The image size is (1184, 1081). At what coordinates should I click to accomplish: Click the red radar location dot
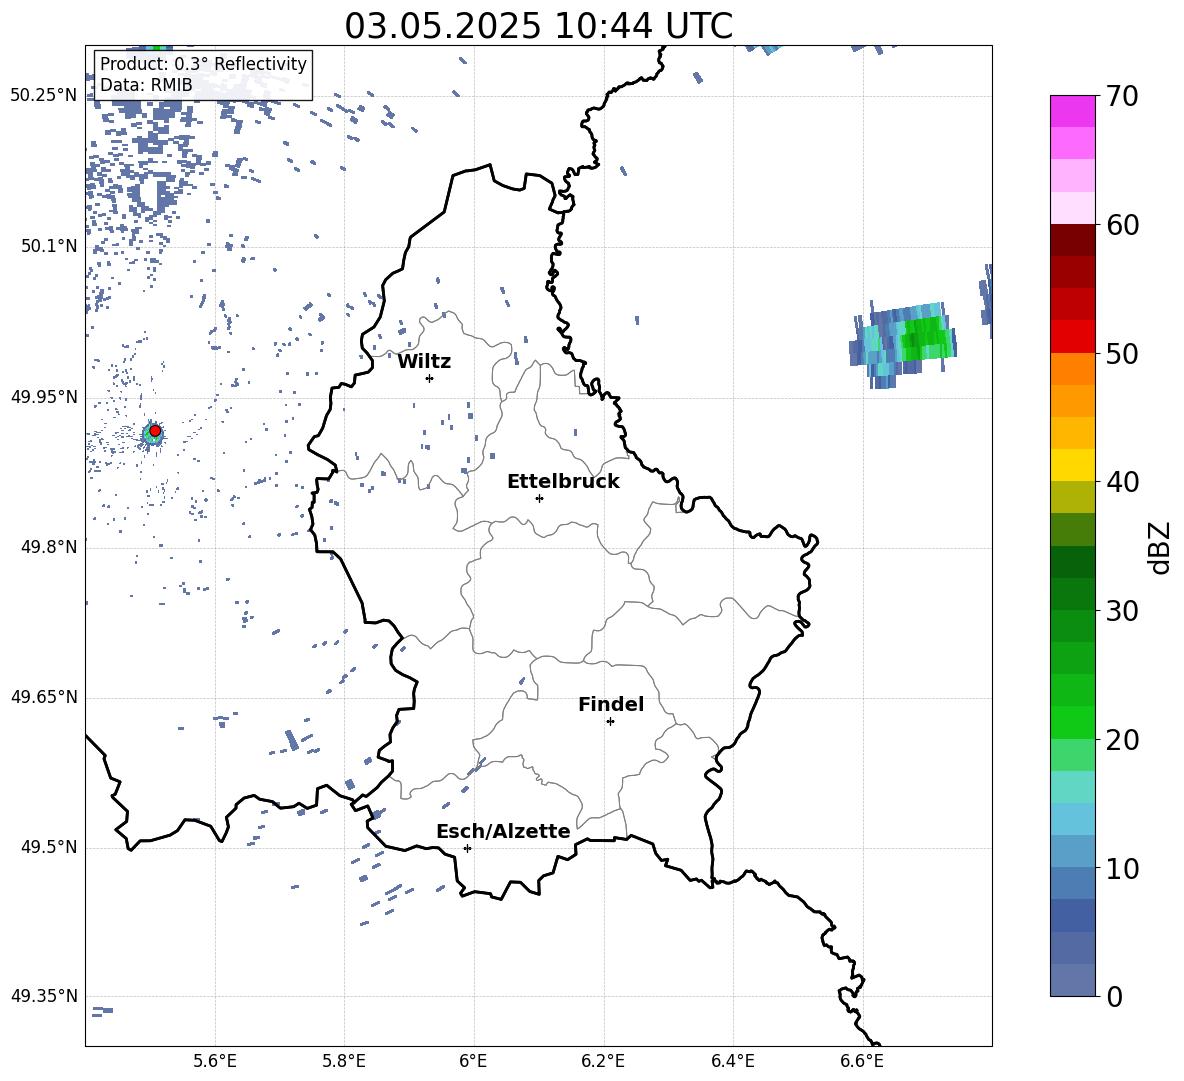tap(155, 431)
